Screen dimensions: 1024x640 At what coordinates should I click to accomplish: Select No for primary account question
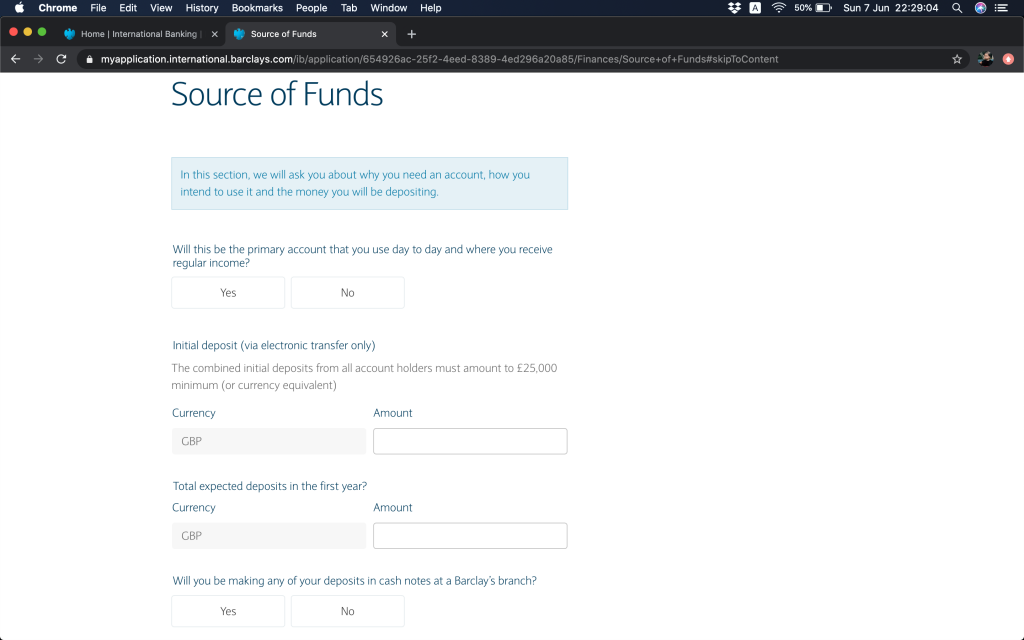[347, 293]
